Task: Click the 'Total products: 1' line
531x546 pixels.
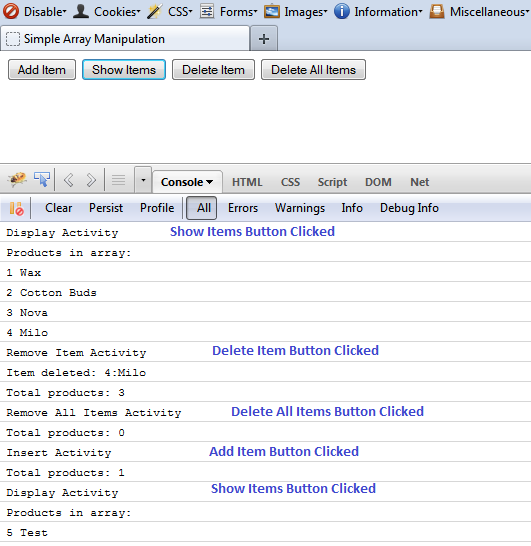Action: [265, 473]
